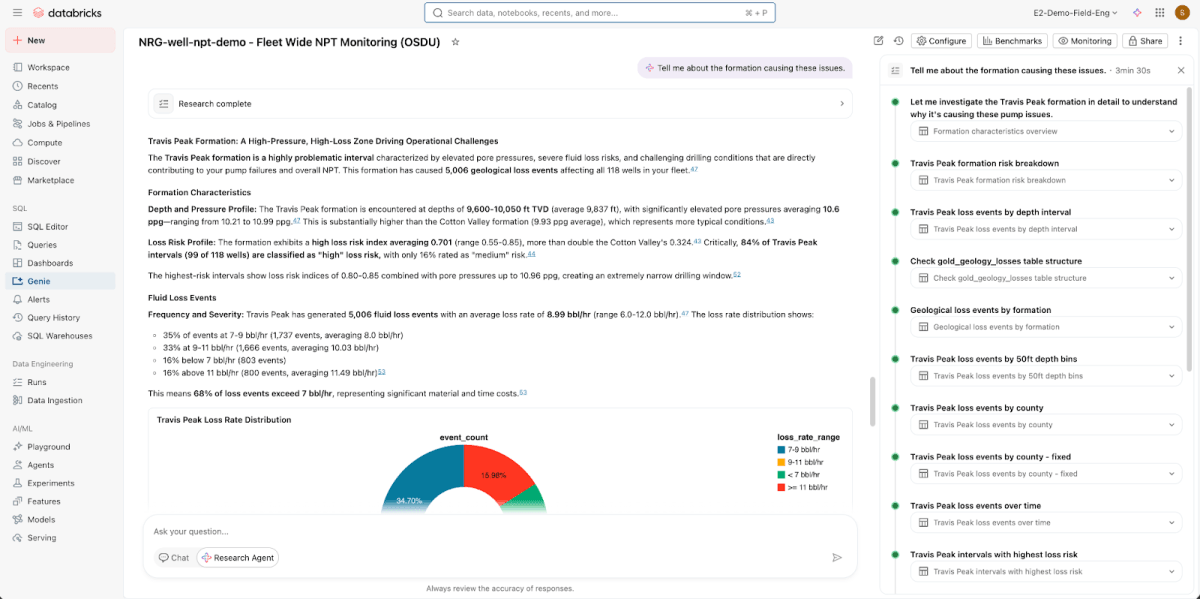Click the send message arrow icon

point(837,557)
